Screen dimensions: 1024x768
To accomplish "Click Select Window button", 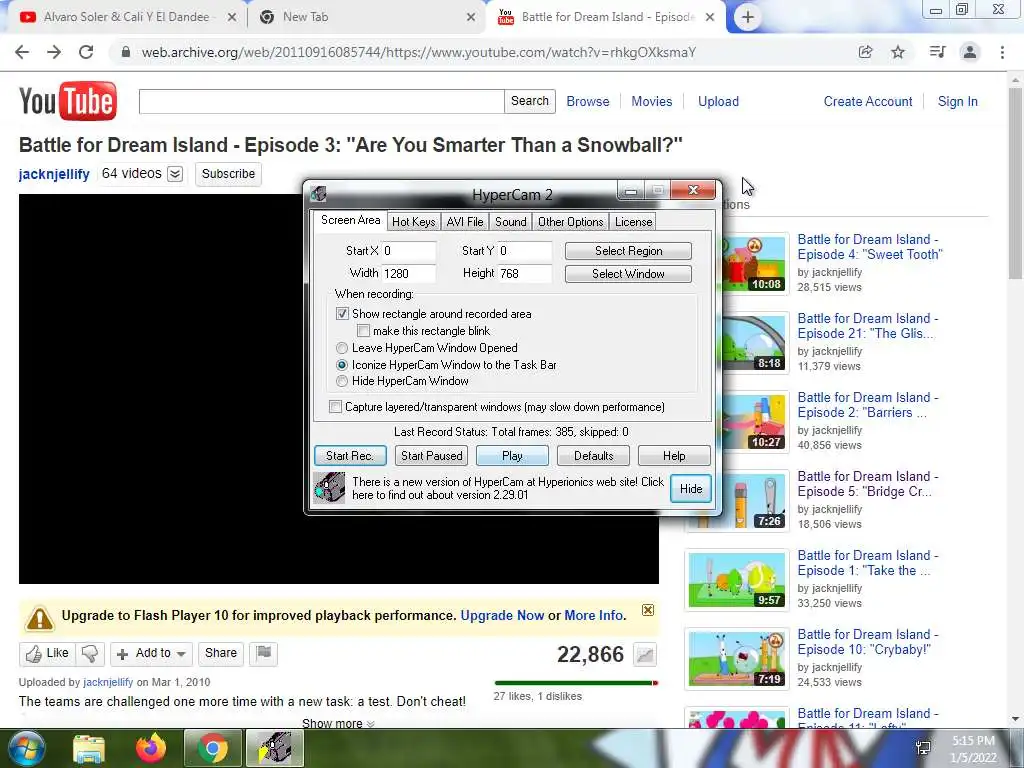I will (628, 274).
